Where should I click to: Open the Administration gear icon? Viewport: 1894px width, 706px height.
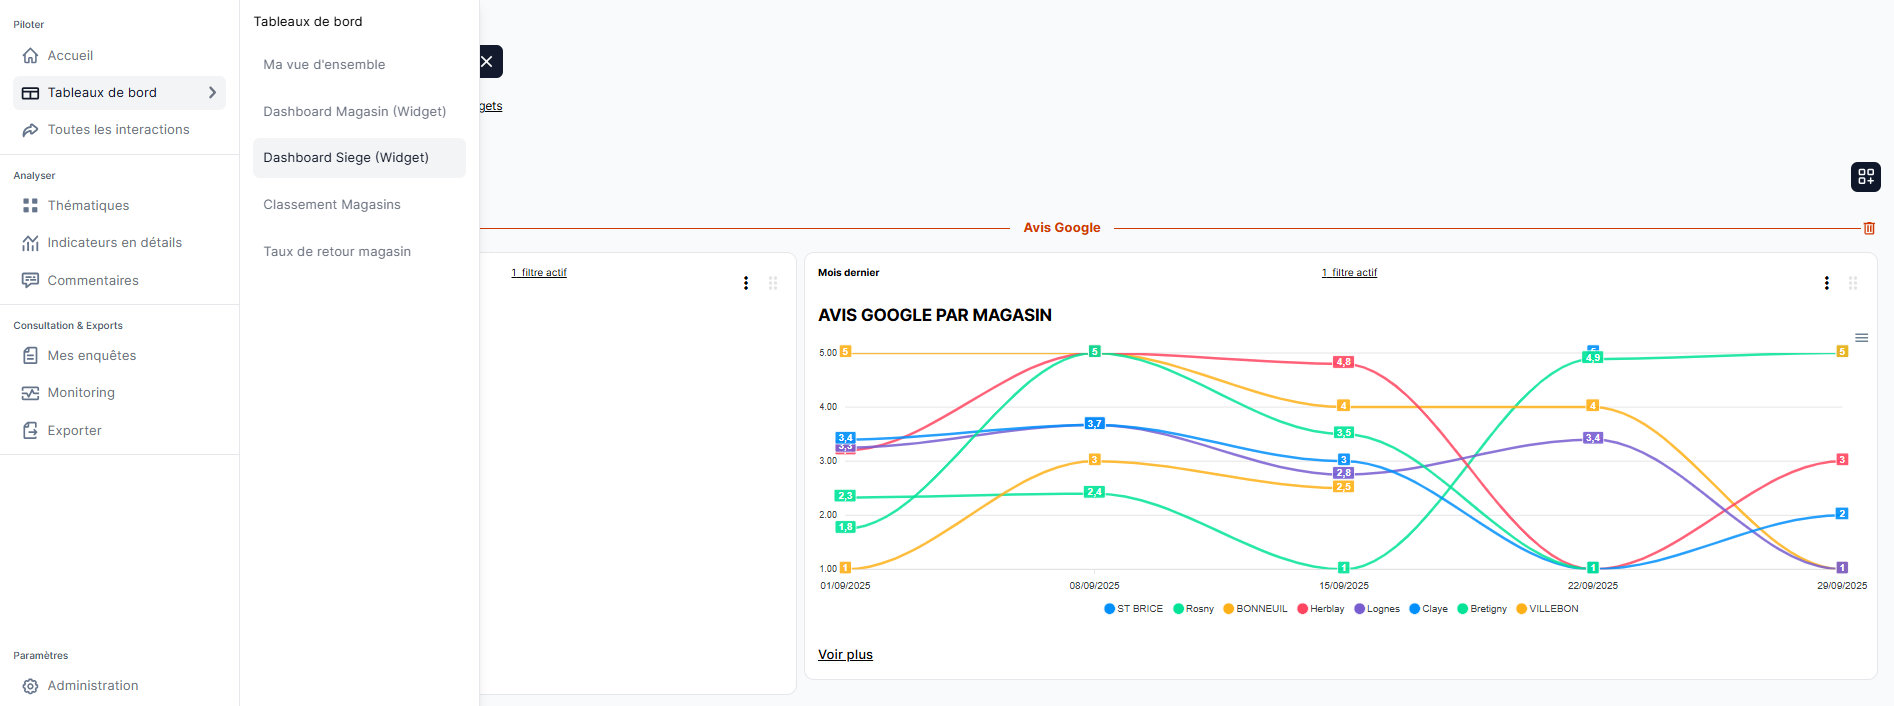coord(31,686)
